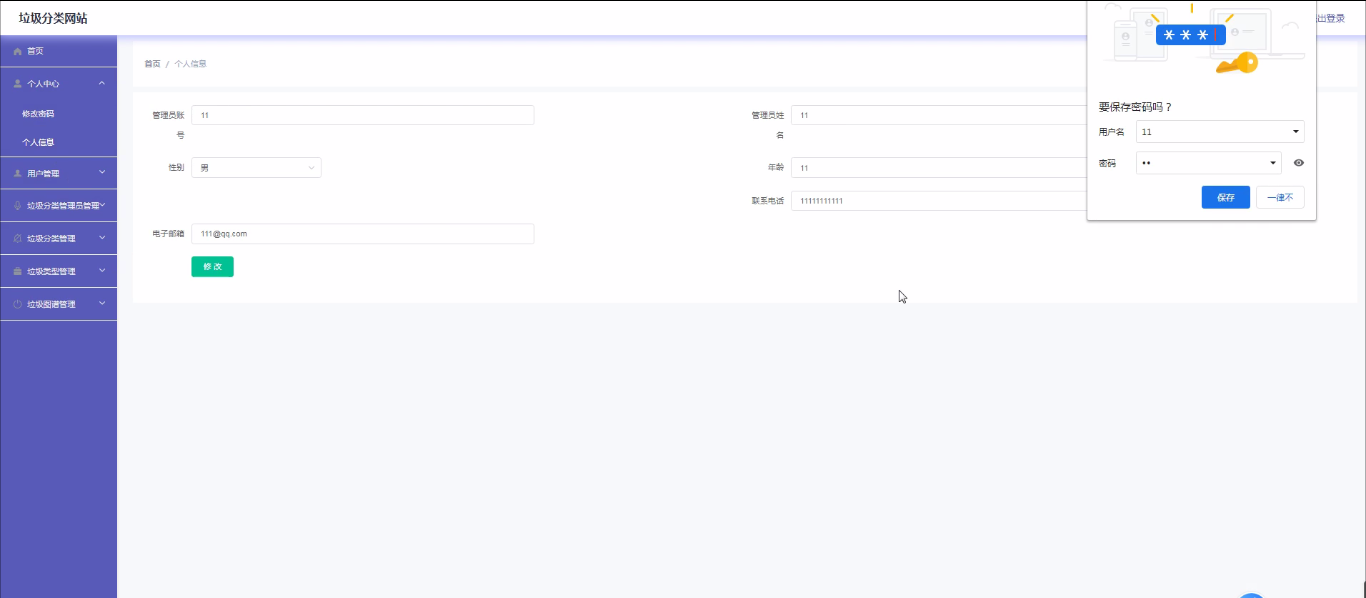Click the briefcase icon beside 垃圾类型管理
The image size is (1366, 598).
[x=17, y=272]
